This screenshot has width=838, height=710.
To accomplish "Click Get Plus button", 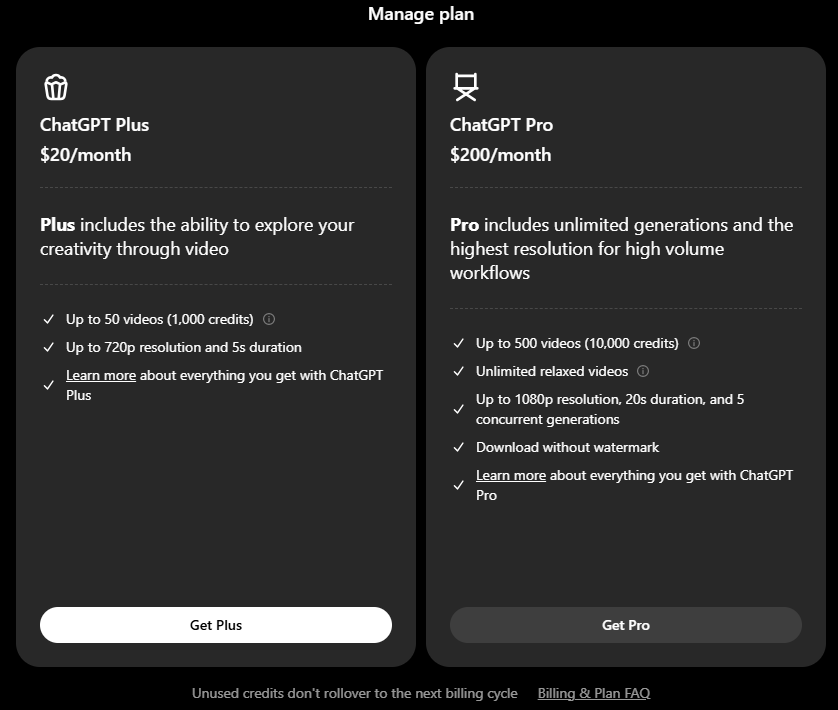I will (x=216, y=625).
